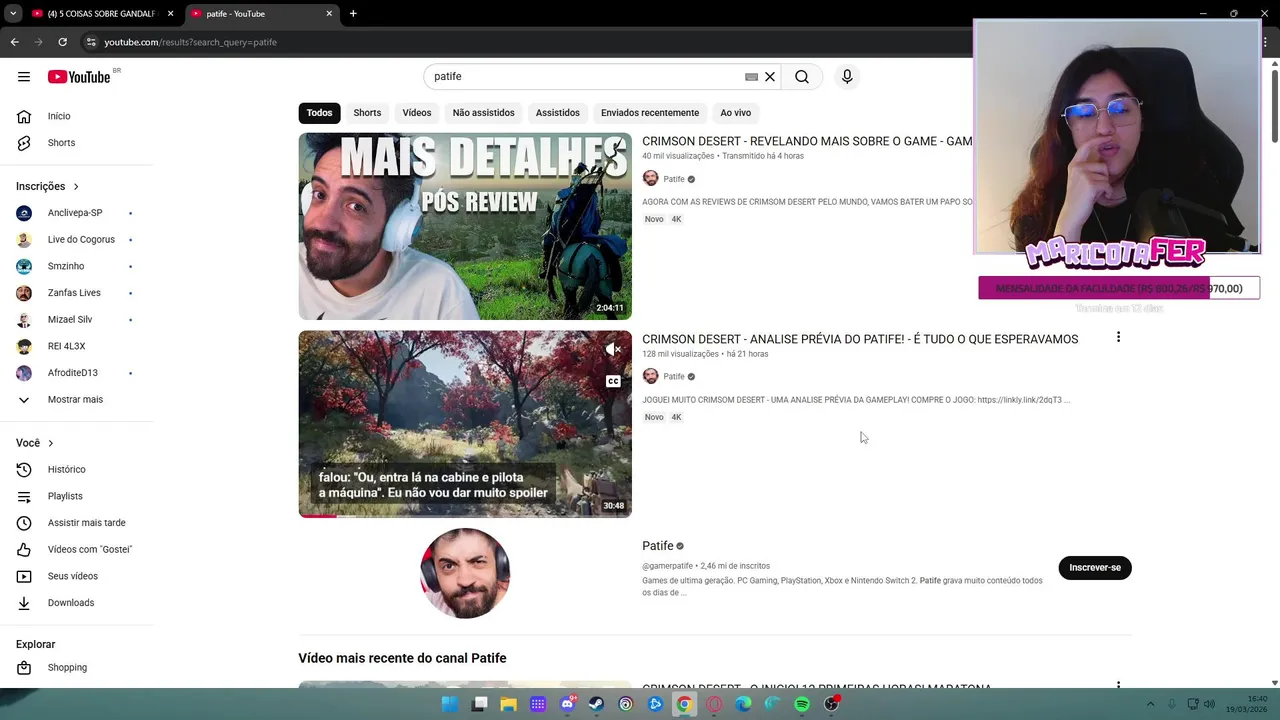1280x720 pixels.
Task: Select the Shorts filter chip
Action: 367,113
